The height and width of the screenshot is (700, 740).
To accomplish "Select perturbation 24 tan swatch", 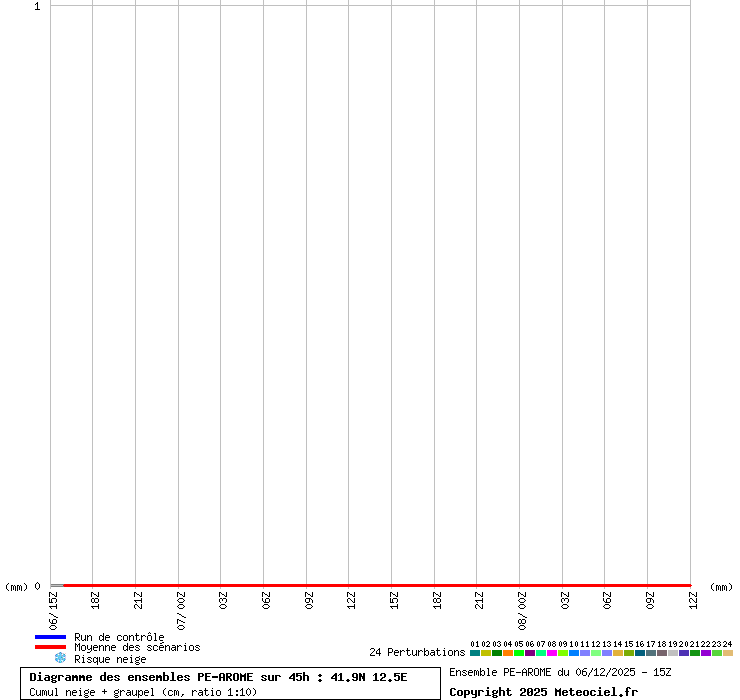I will (x=728, y=653).
